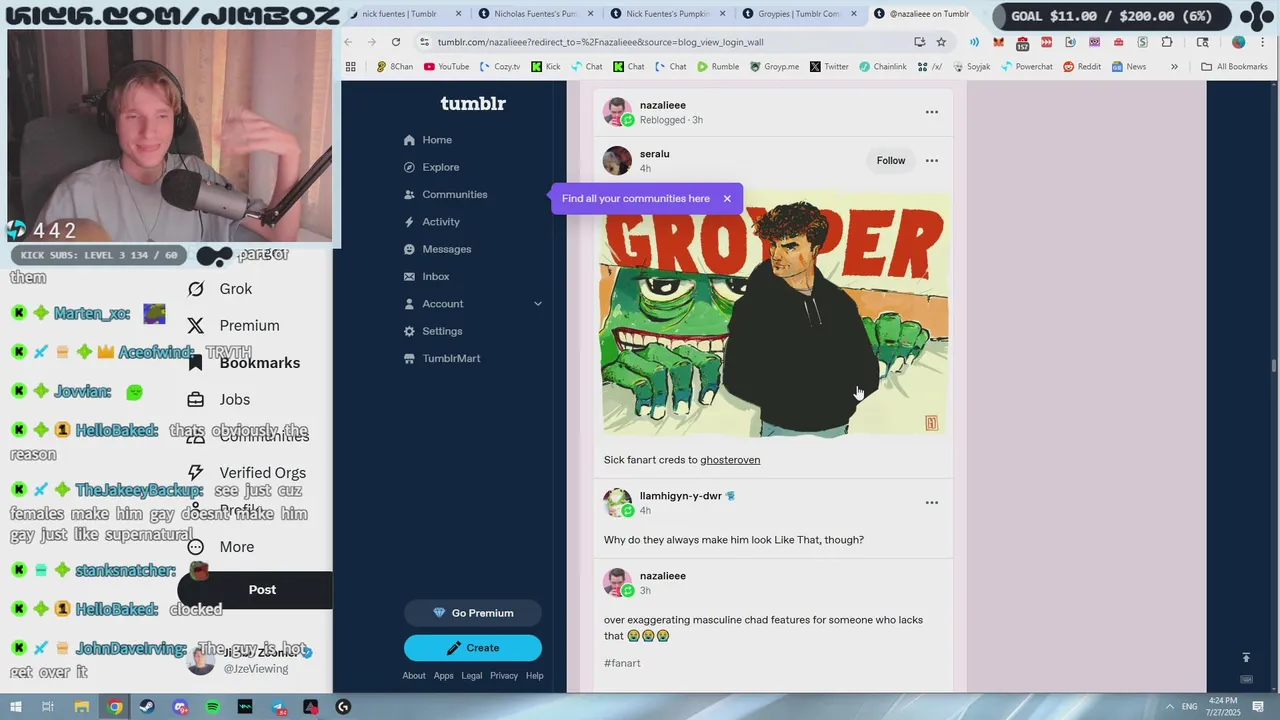Screen dimensions: 1280x720
Task: Click llamhigyn-y-dwr username
Action: pos(681,496)
